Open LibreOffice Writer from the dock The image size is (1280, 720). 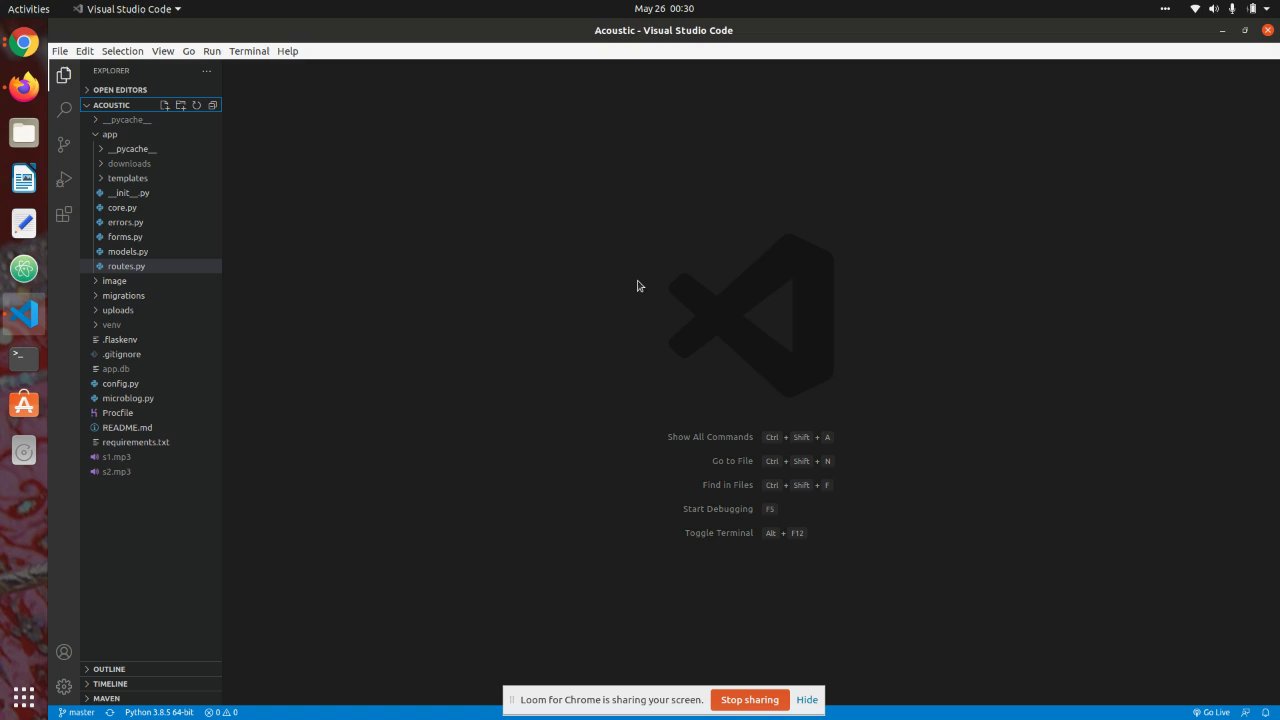pyautogui.click(x=24, y=178)
